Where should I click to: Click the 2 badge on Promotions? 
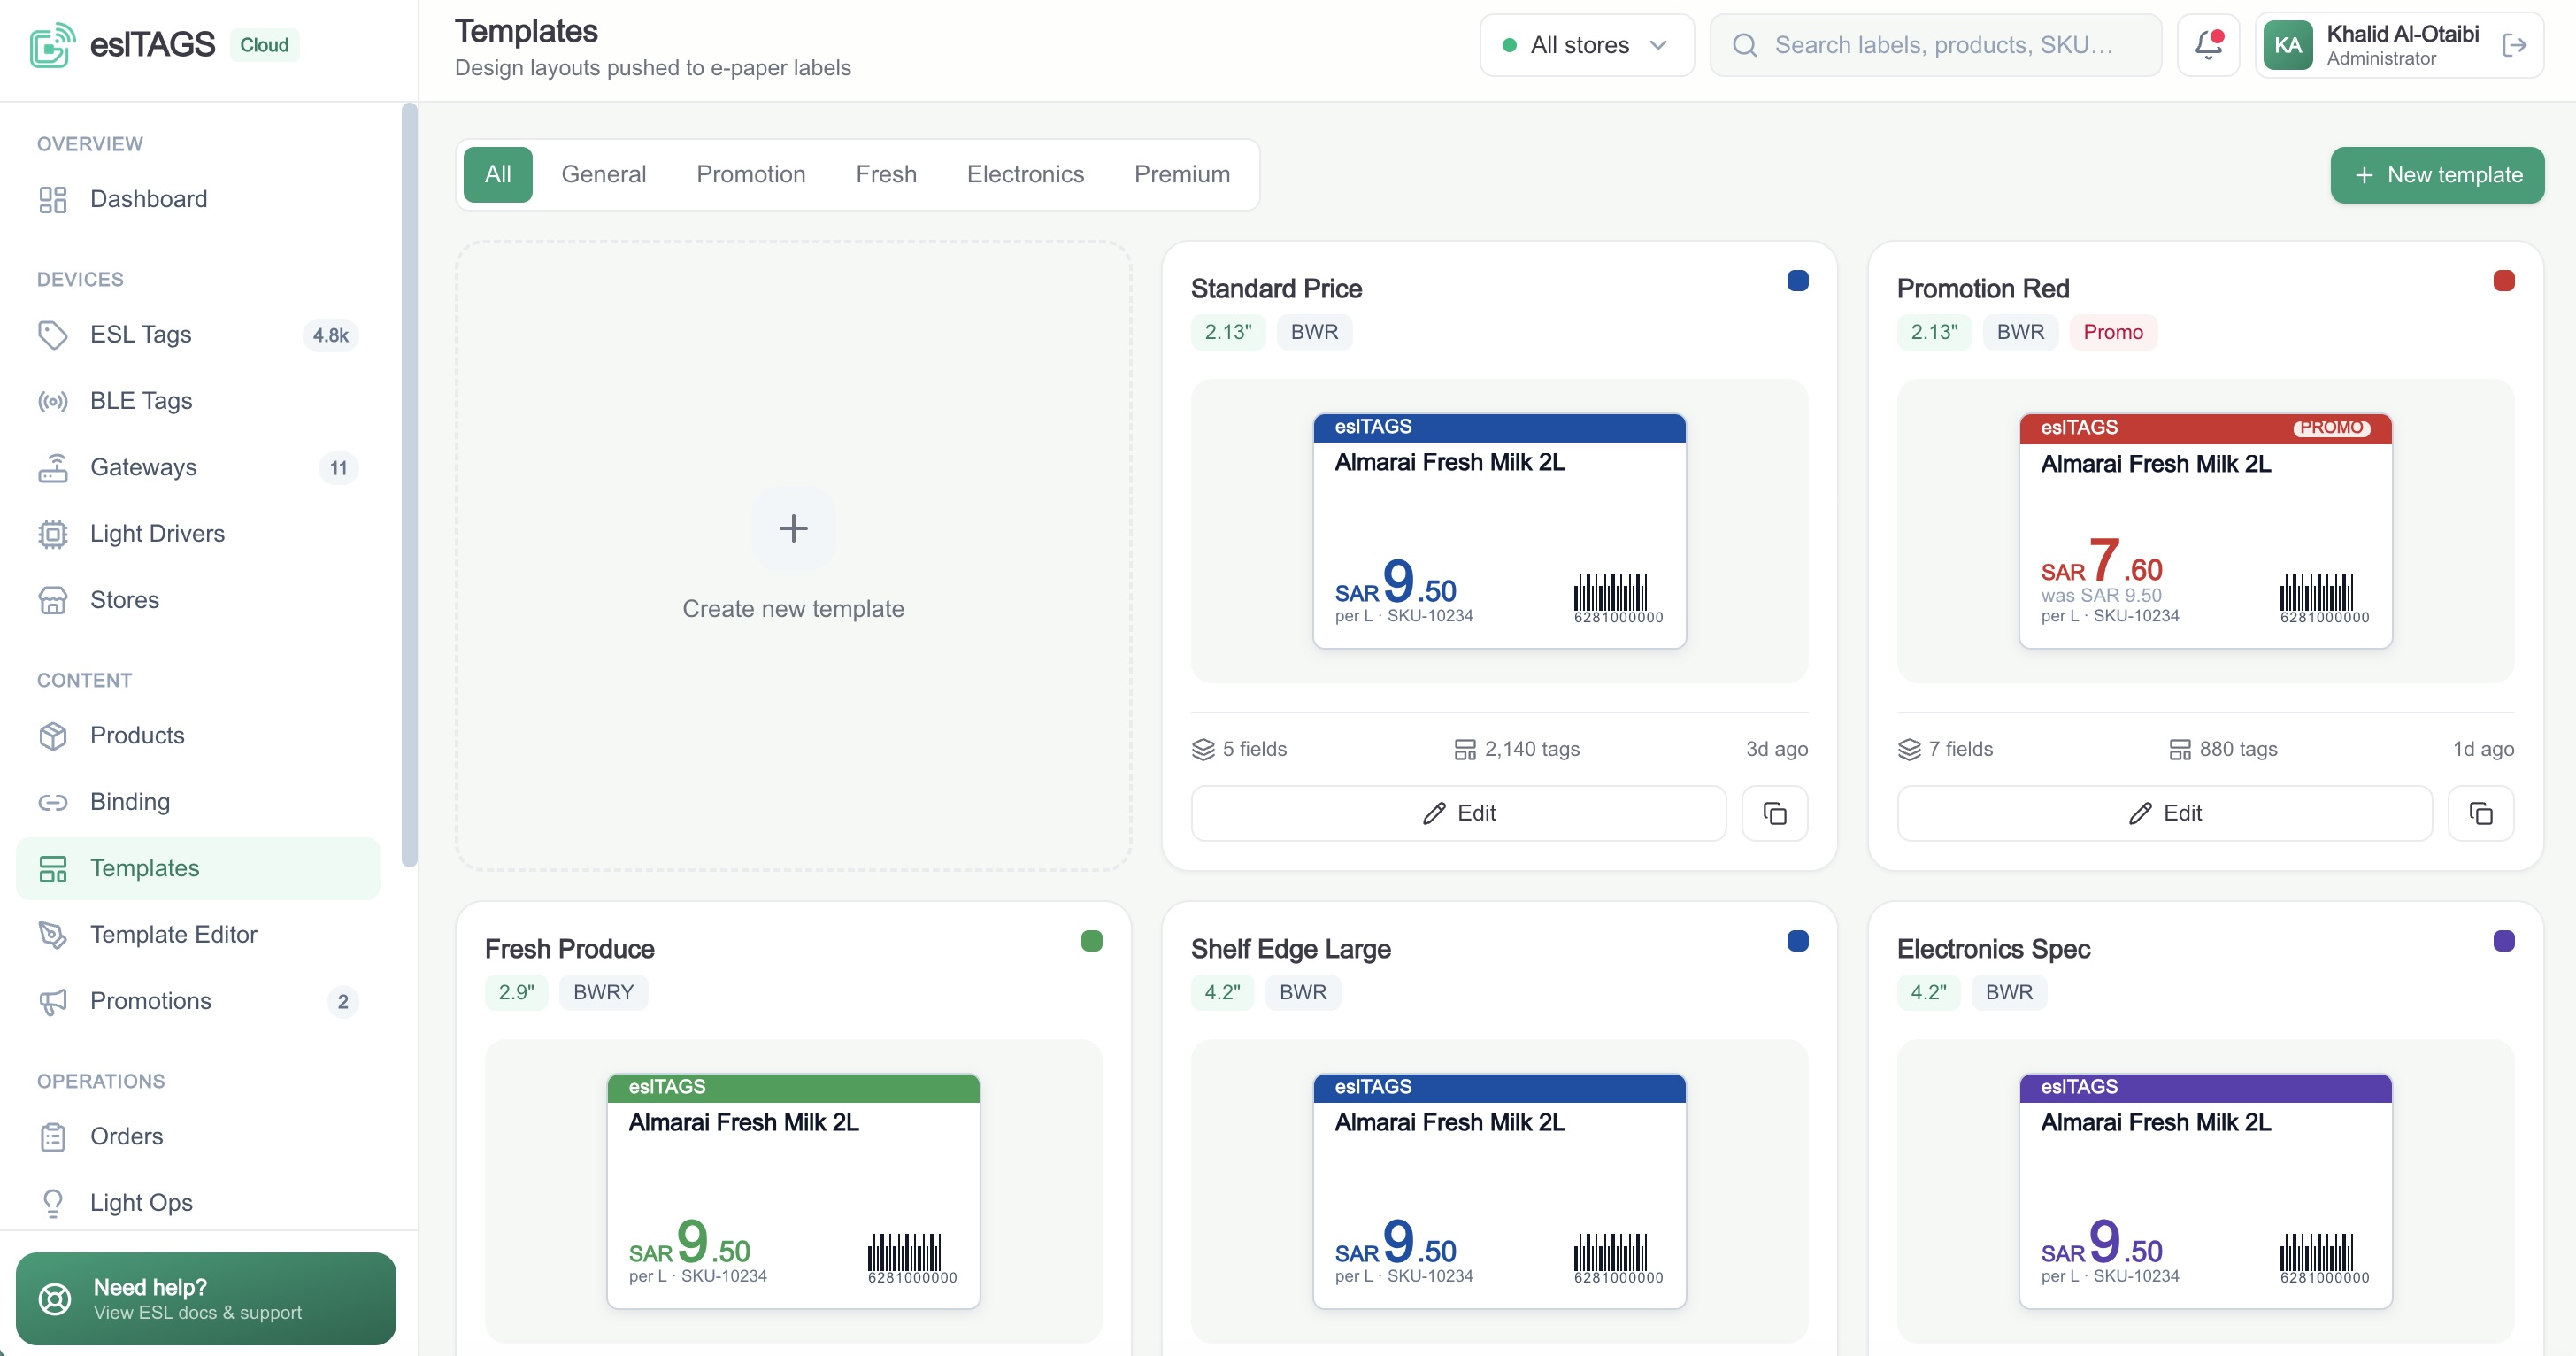(343, 1002)
